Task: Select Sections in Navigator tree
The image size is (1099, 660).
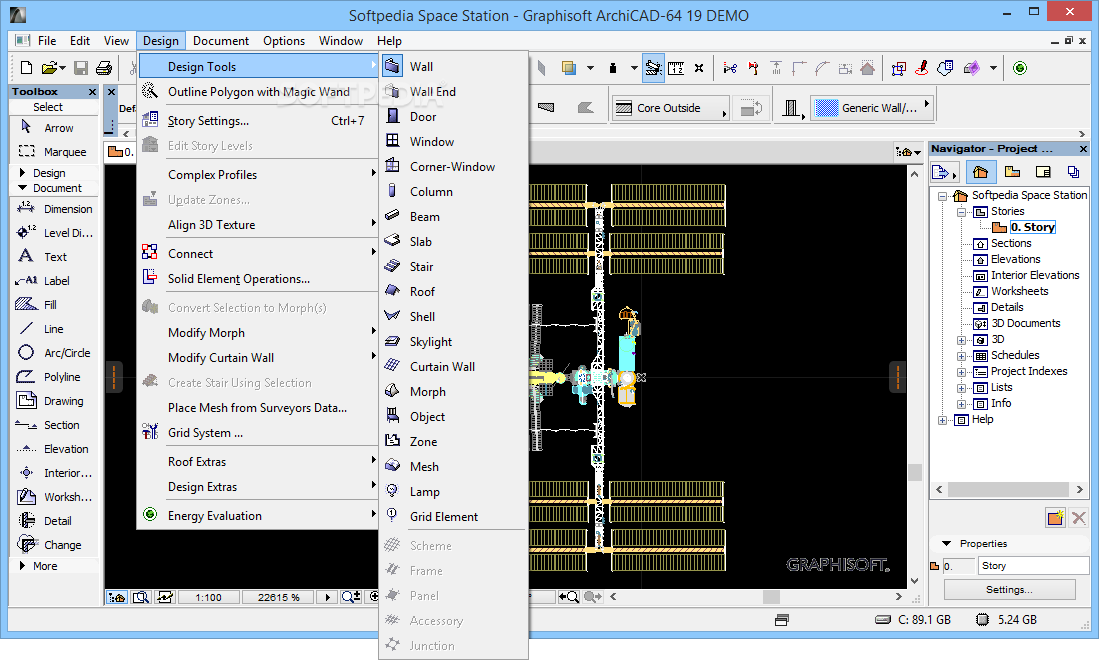Action: tap(1011, 243)
